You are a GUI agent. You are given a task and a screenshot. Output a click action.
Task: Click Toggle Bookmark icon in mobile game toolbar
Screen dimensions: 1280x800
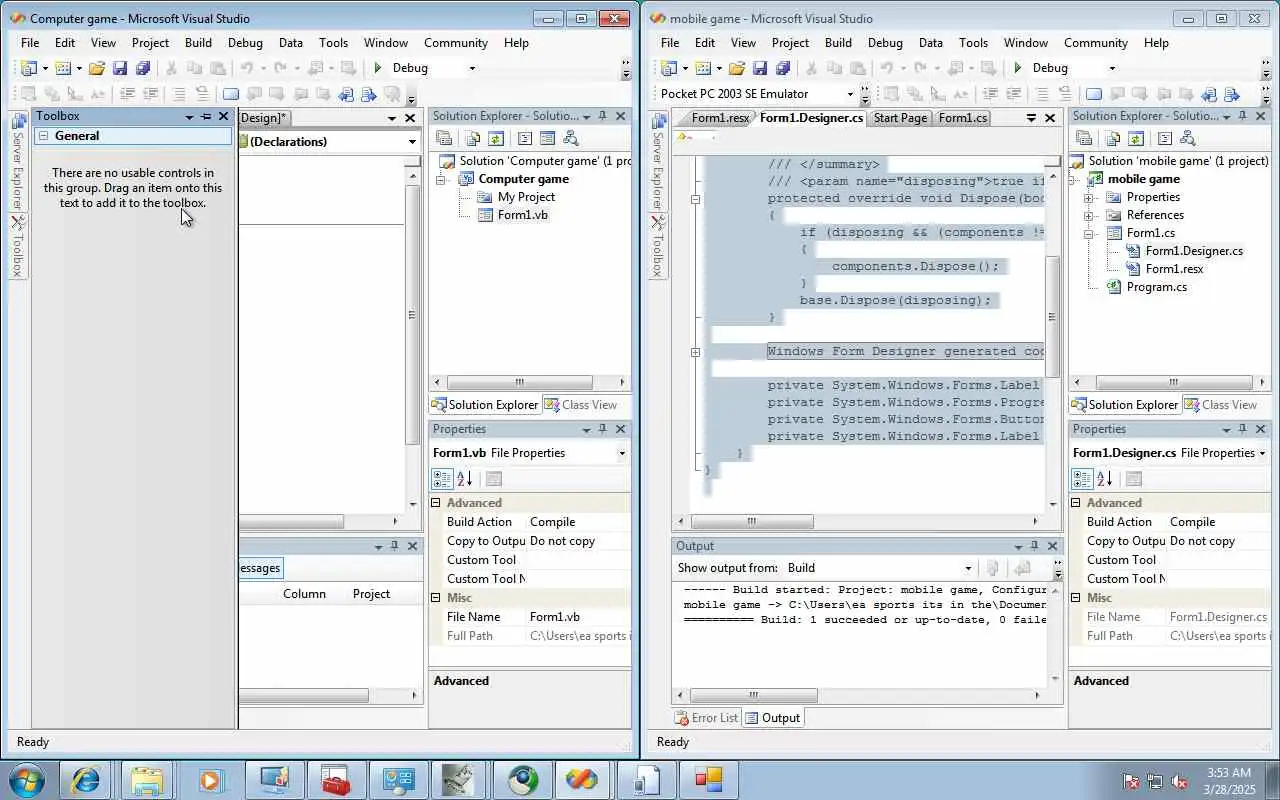click(x=1094, y=94)
